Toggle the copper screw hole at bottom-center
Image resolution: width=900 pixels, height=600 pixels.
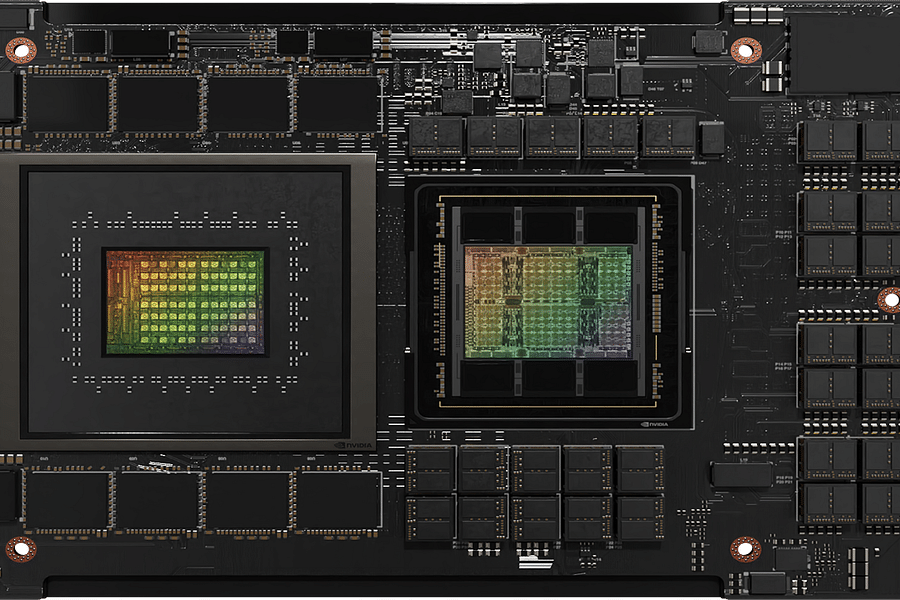tap(748, 549)
